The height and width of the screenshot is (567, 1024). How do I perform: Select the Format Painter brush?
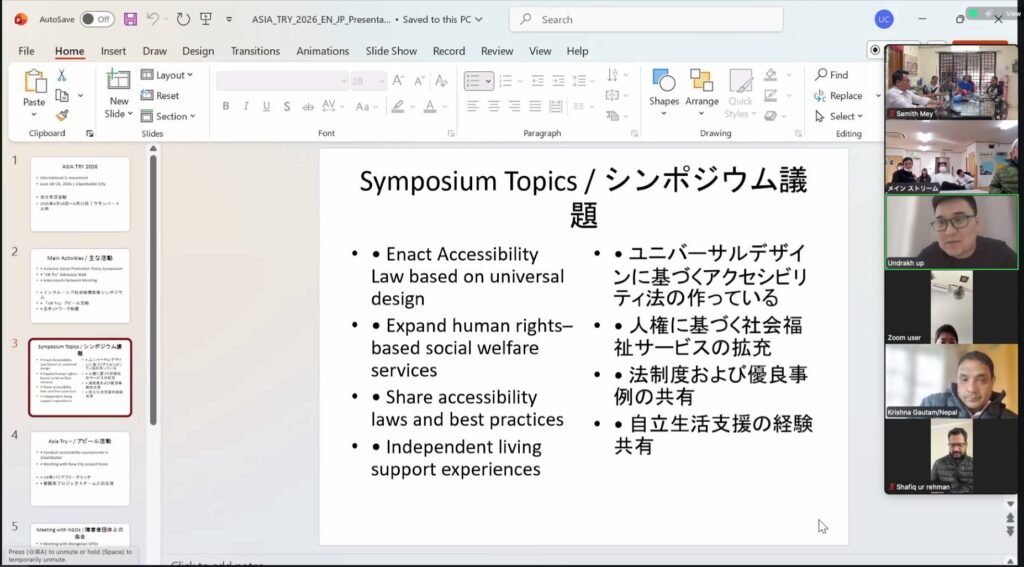pos(61,116)
